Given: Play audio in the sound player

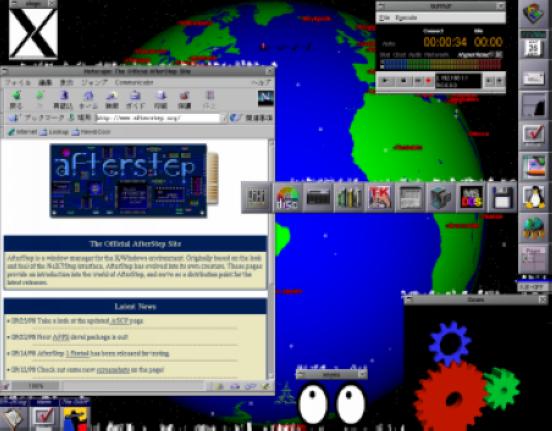Looking at the screenshot, I should 385,81.
